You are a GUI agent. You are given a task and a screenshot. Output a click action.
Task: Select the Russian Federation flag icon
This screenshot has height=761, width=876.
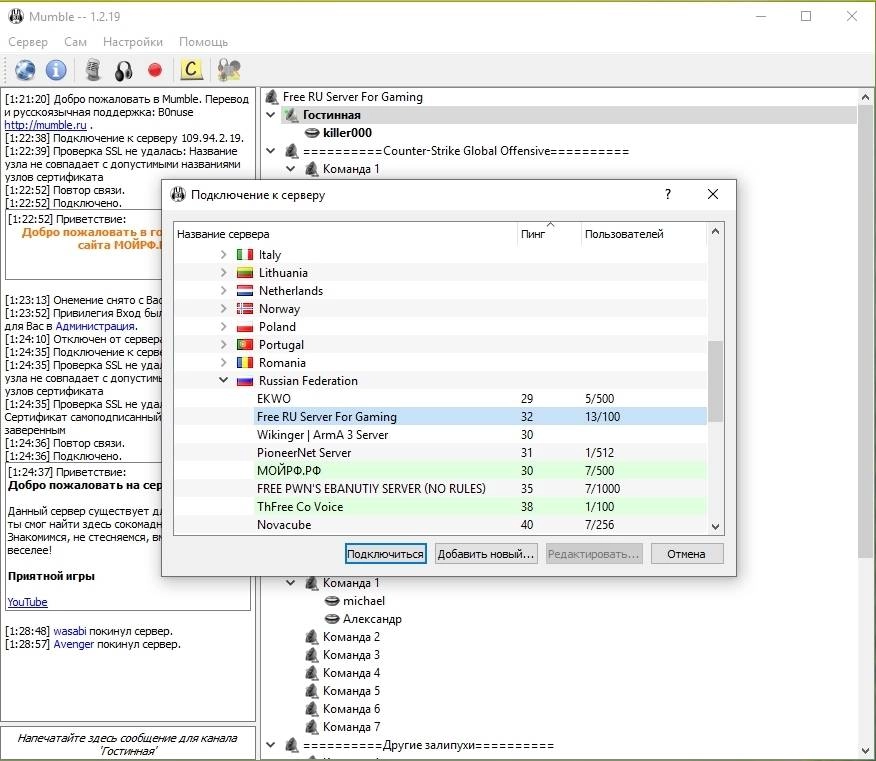point(245,381)
